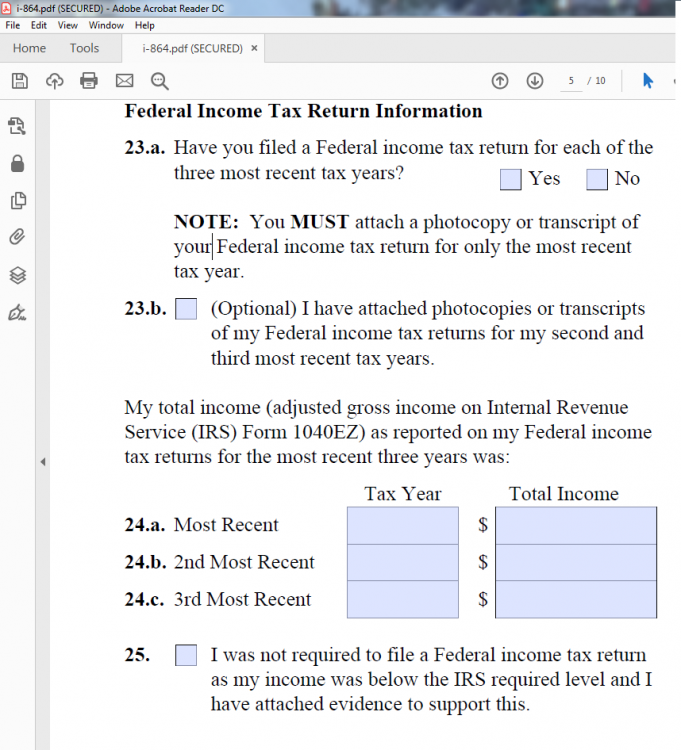The height and width of the screenshot is (750, 681).
Task: Open the export pages sidebar icon
Action: click(17, 126)
